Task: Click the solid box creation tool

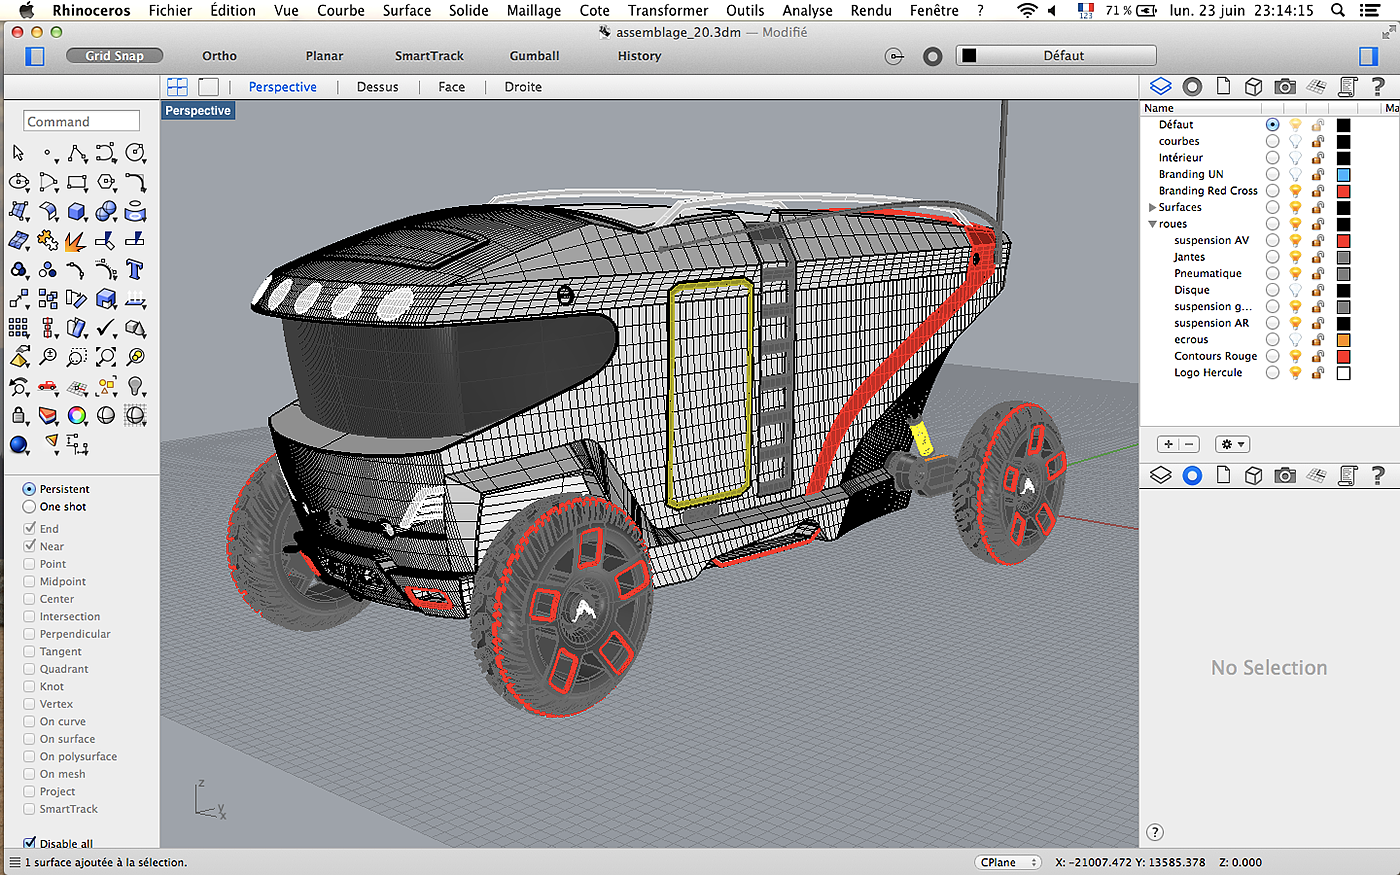Action: 77,211
